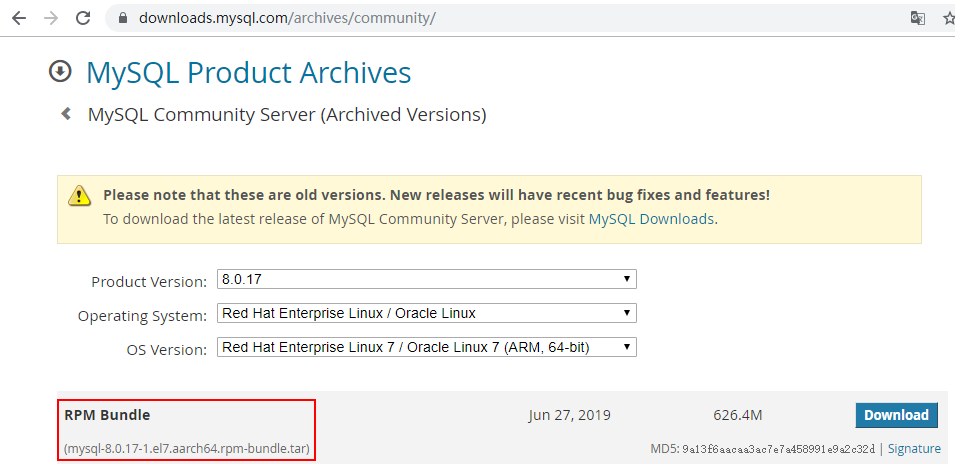This screenshot has height=468, width=955.
Task: Click the blue Download button for RPM Bundle
Action: (x=897, y=415)
